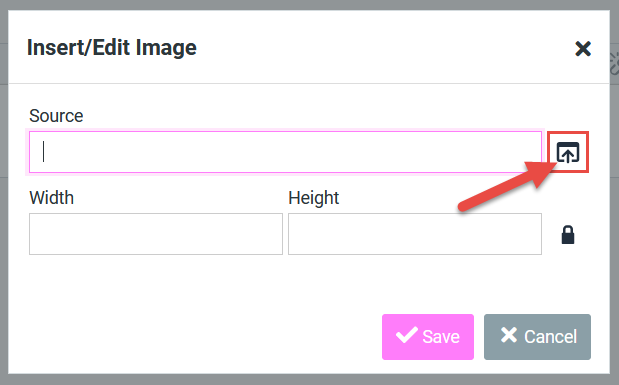
Task: Click the partially hidden icon behind the dialog's right edge
Action: [614, 63]
